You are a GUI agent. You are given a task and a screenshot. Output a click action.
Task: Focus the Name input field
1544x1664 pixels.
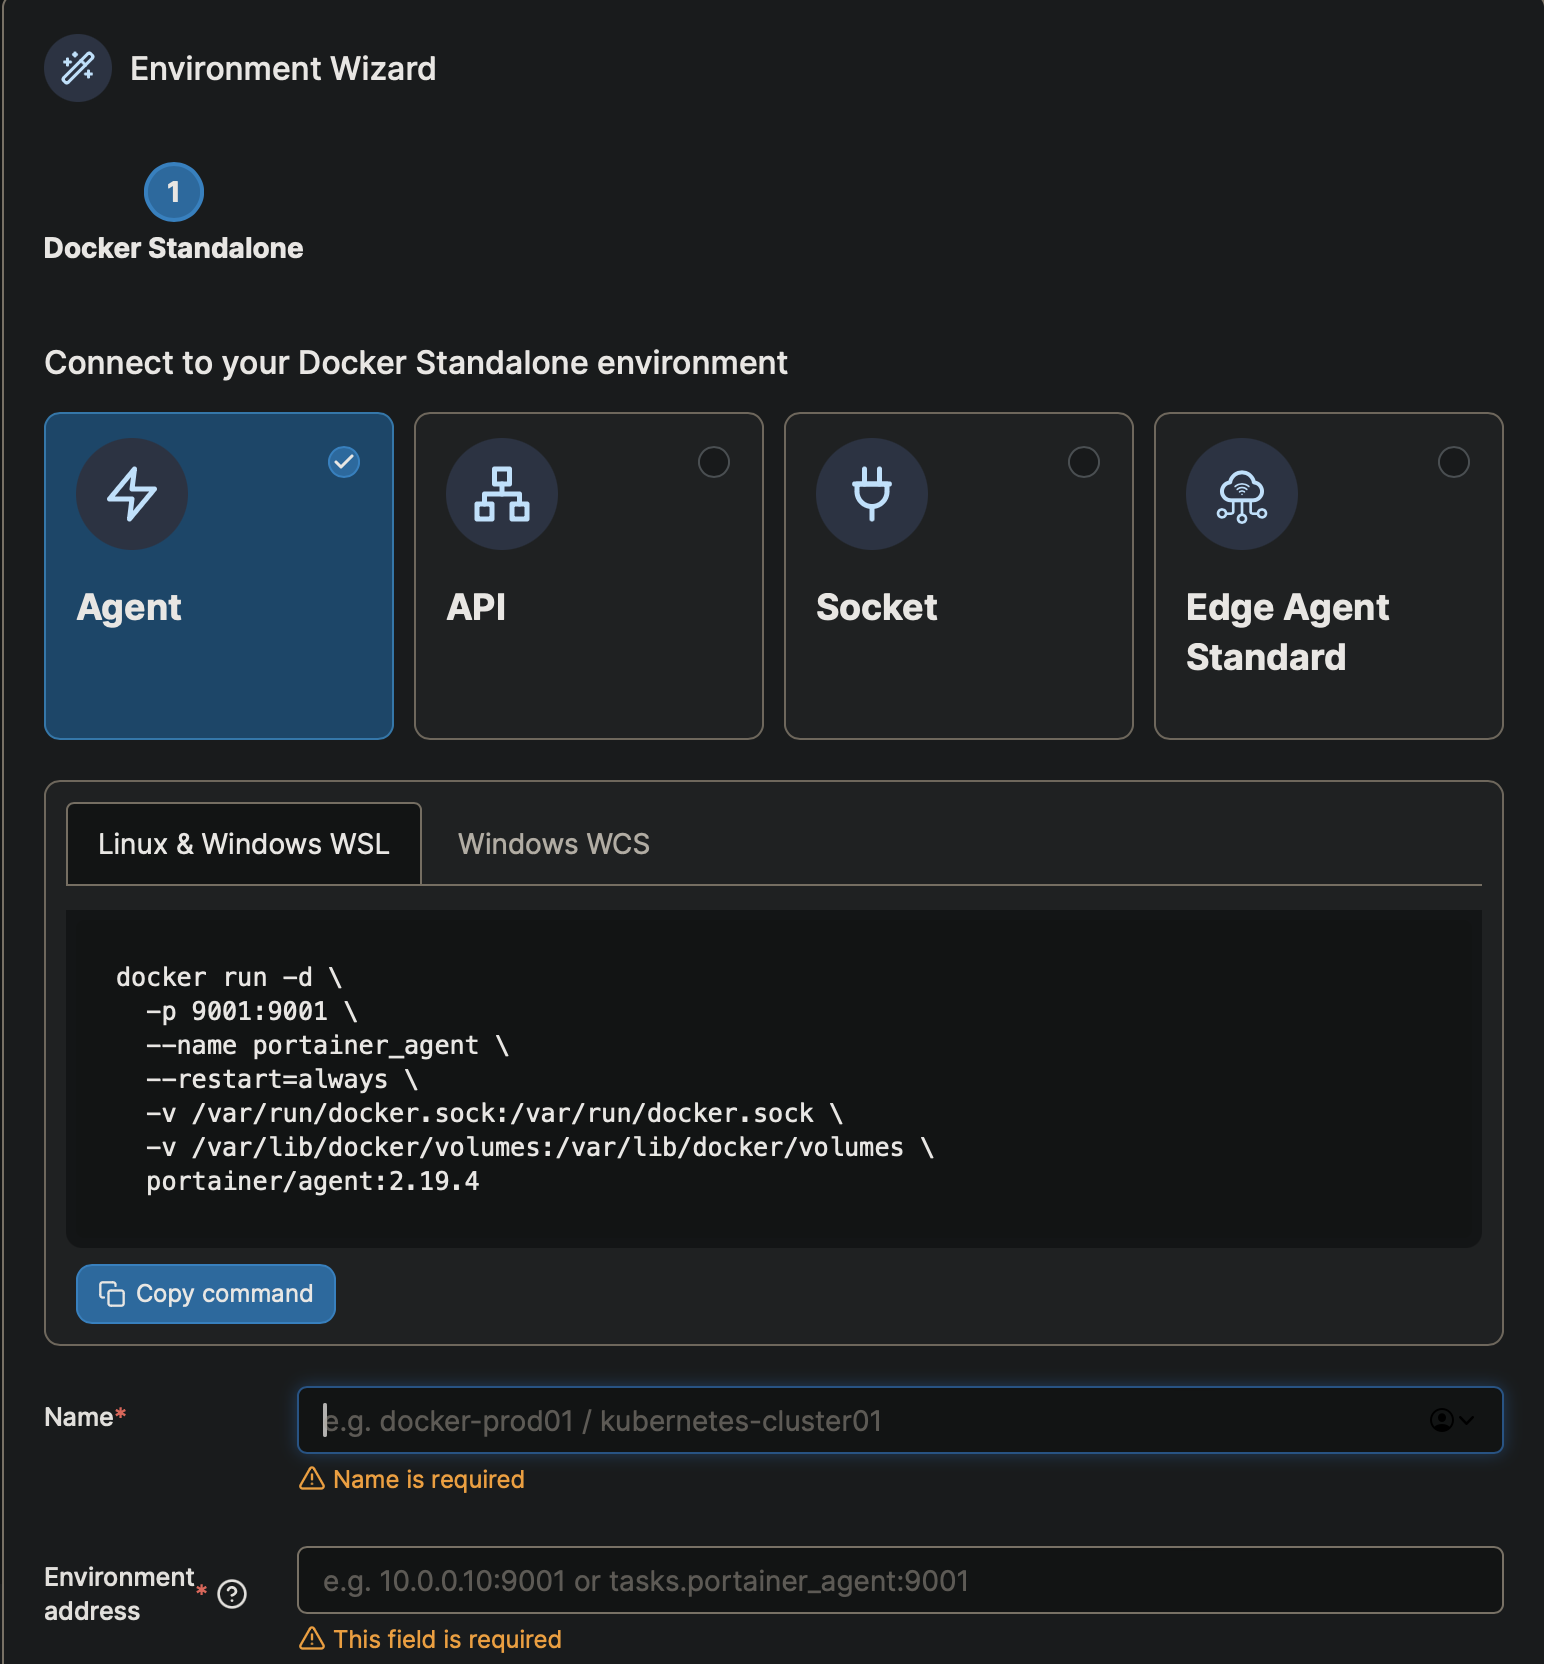pos(860,1420)
